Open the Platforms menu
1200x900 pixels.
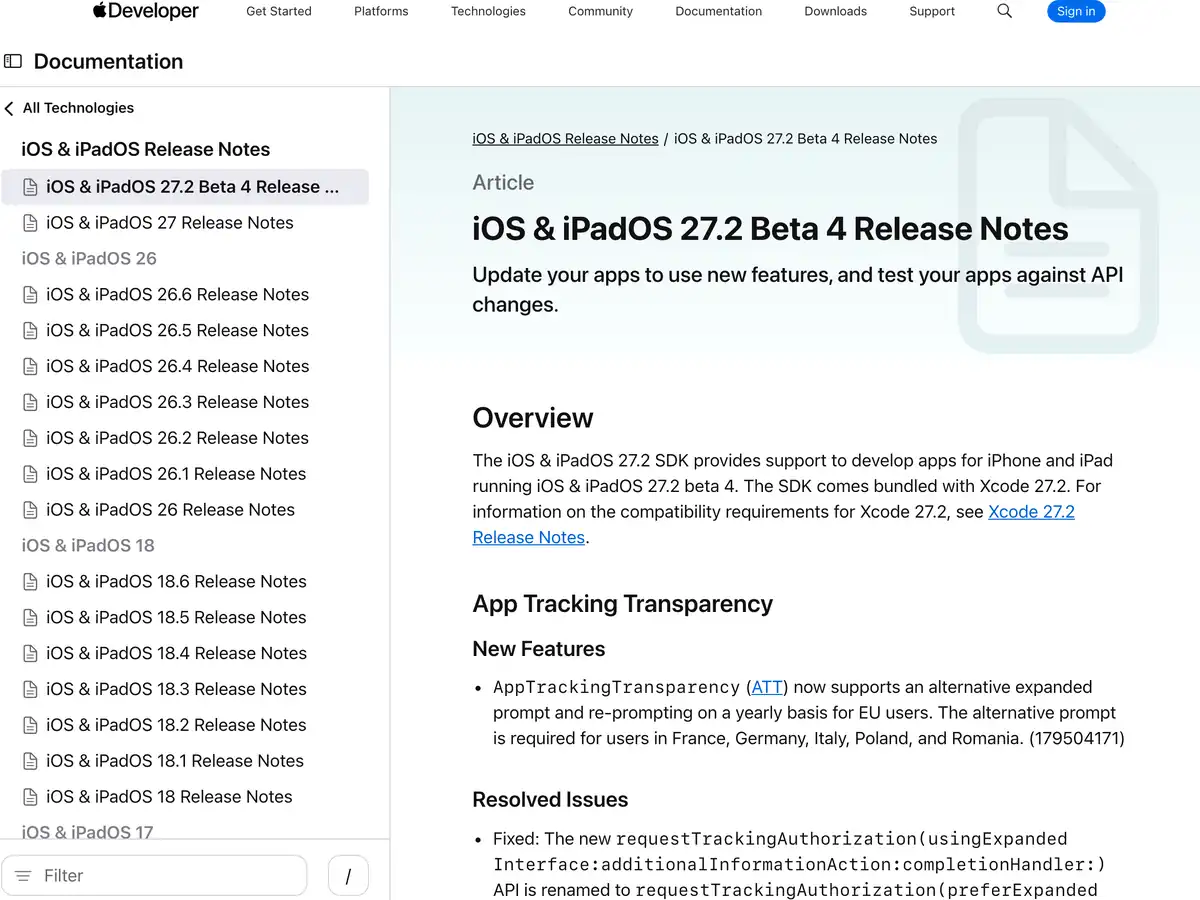point(381,12)
